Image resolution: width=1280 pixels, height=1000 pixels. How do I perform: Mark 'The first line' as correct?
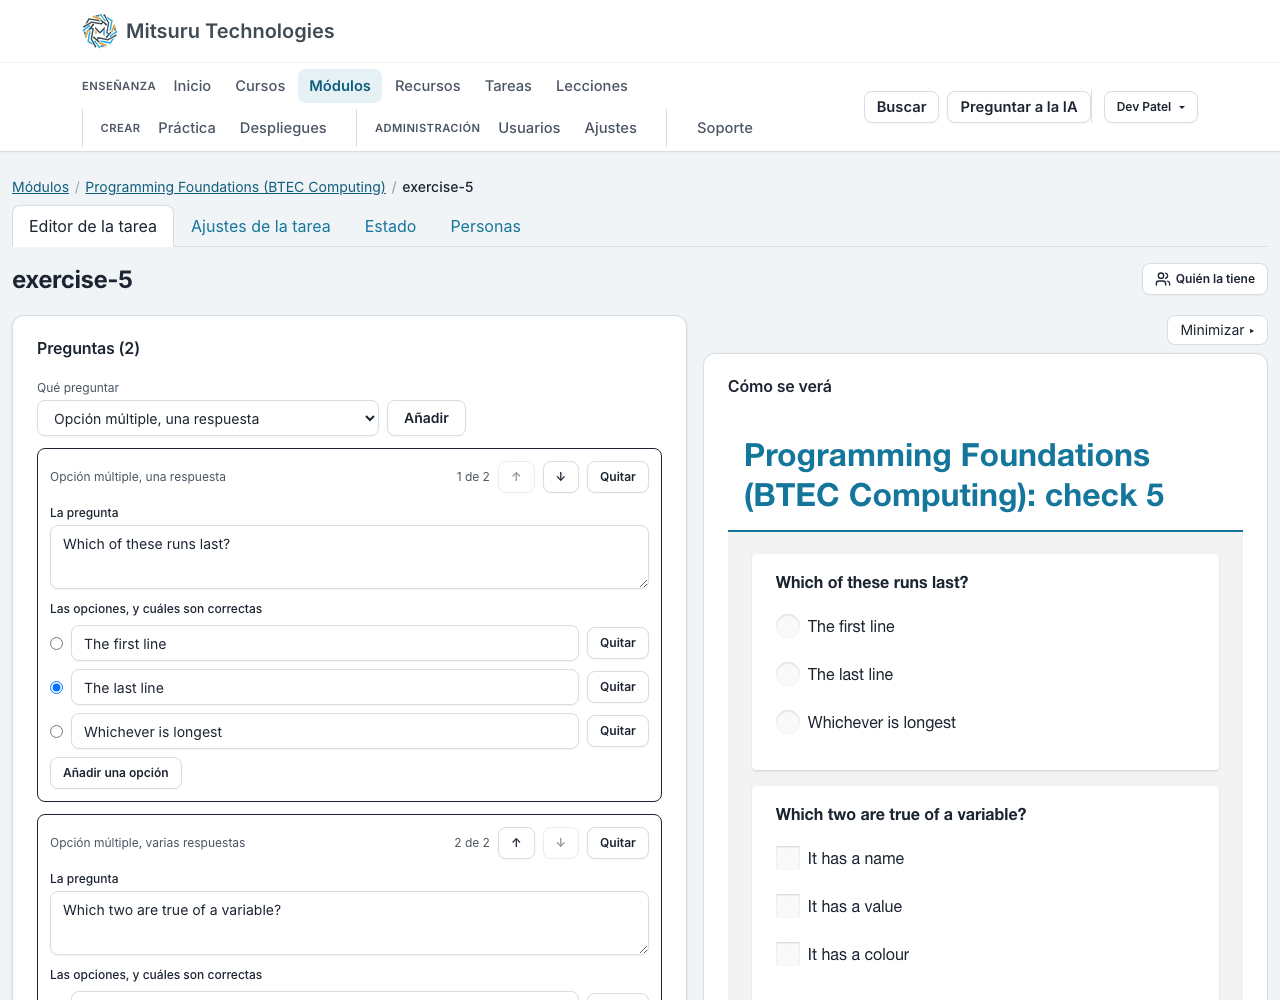click(x=57, y=644)
